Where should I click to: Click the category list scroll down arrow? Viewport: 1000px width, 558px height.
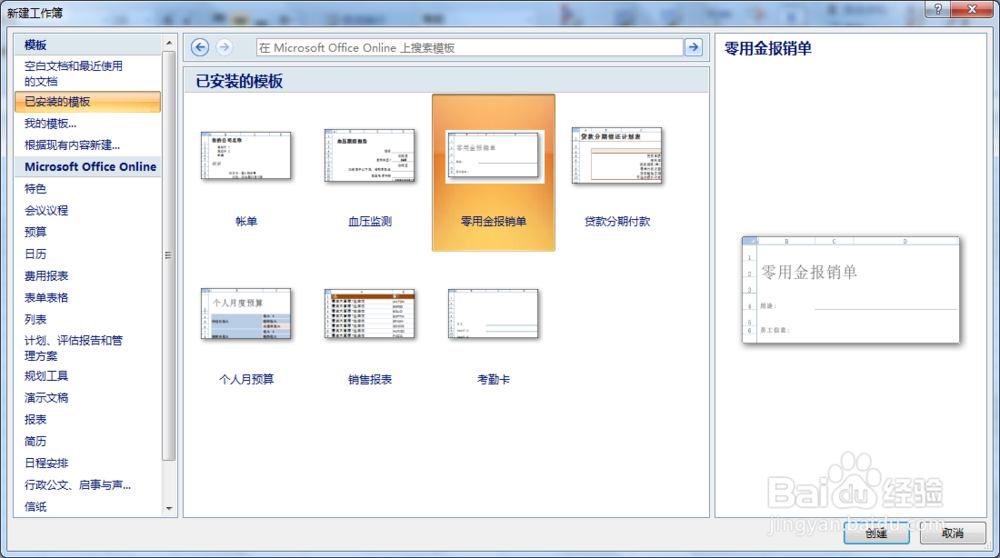[x=169, y=508]
